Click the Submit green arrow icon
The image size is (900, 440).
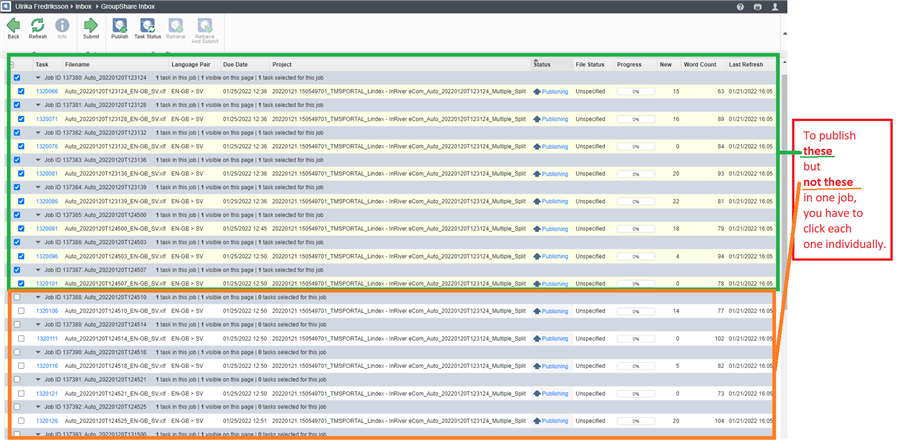coord(91,25)
